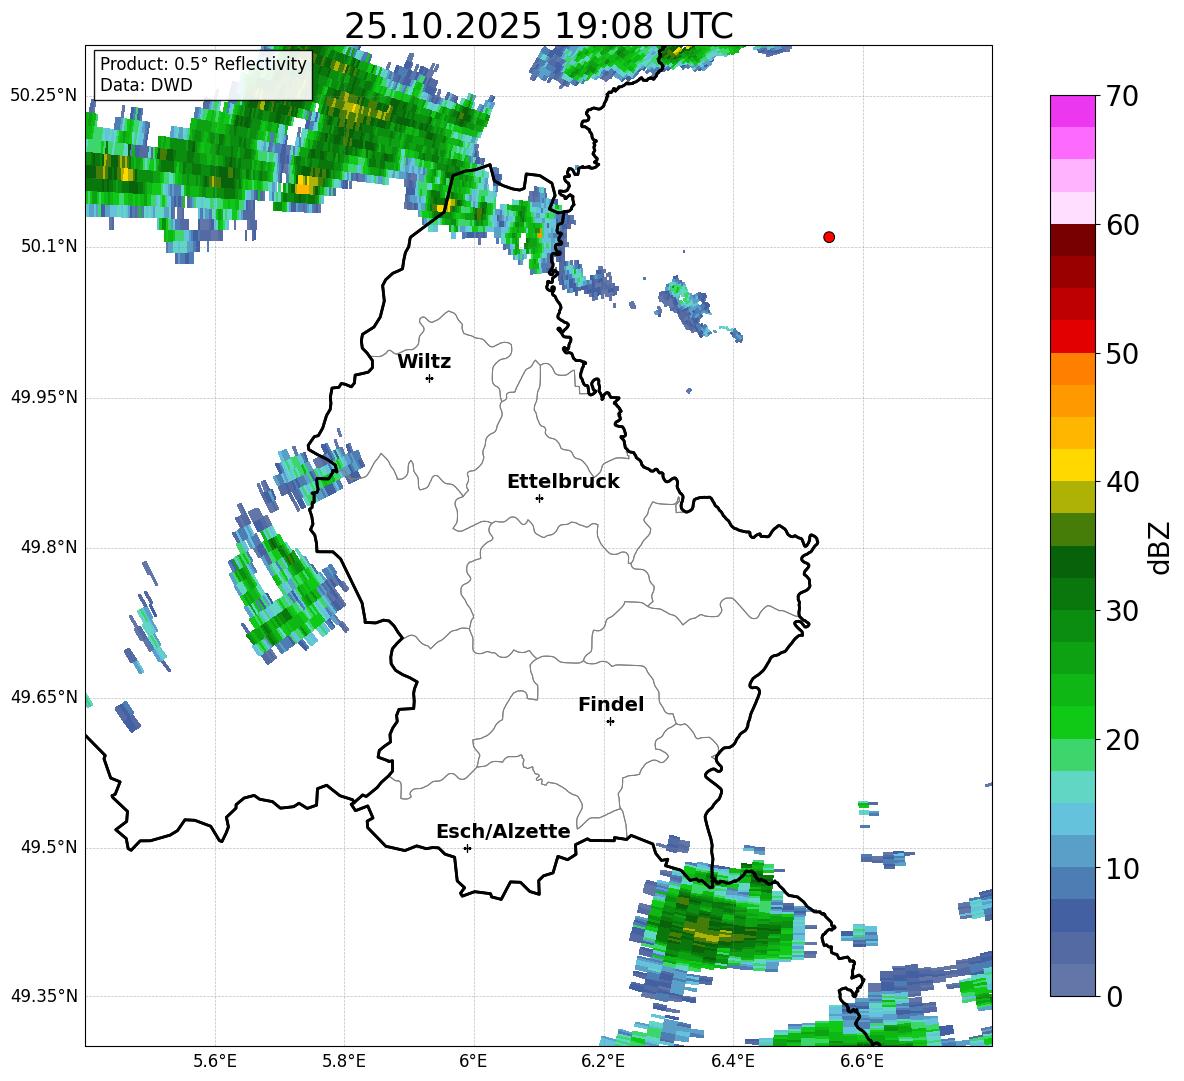Viewport: 1184px width, 1081px height.
Task: Pick the dark red swatch just below 60
Action: [x=1072, y=240]
